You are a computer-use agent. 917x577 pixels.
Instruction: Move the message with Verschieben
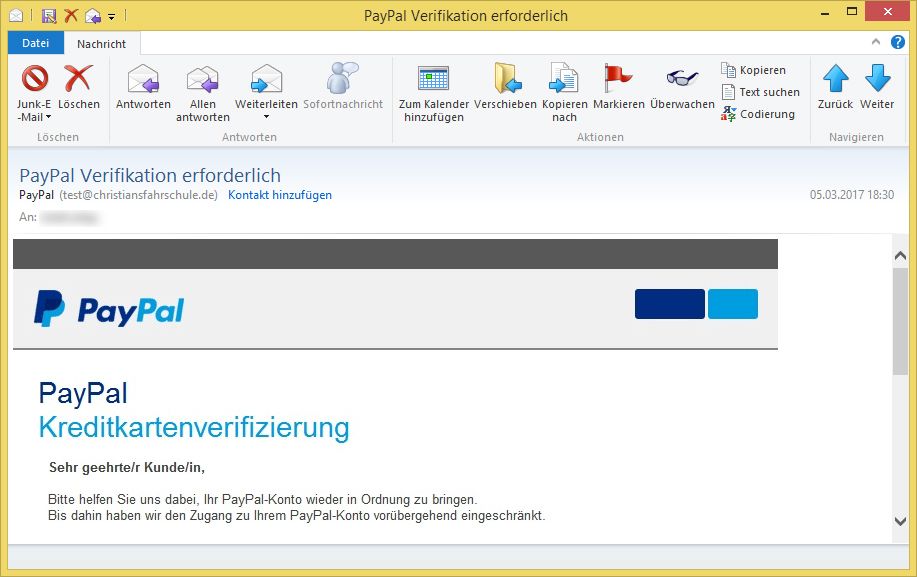tap(505, 87)
